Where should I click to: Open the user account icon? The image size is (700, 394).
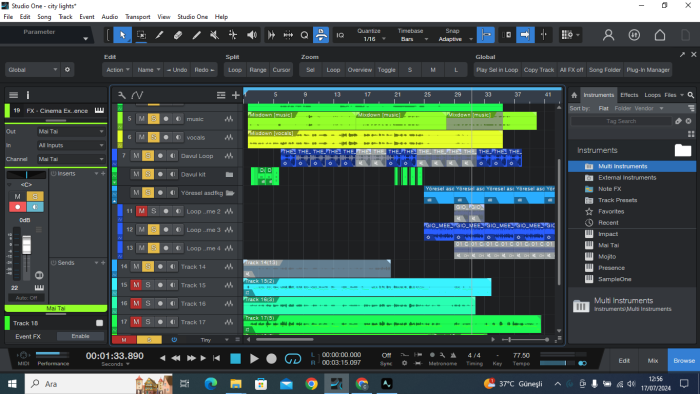[608, 35]
